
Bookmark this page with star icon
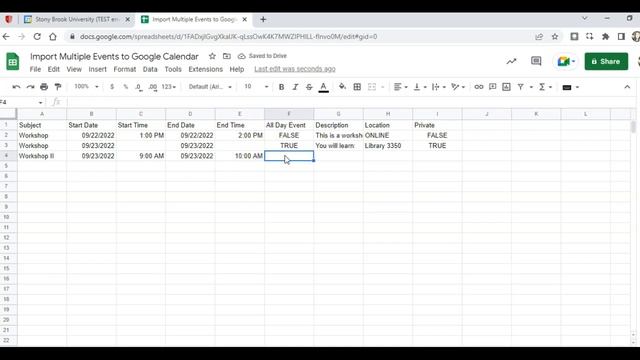(x=555, y=37)
